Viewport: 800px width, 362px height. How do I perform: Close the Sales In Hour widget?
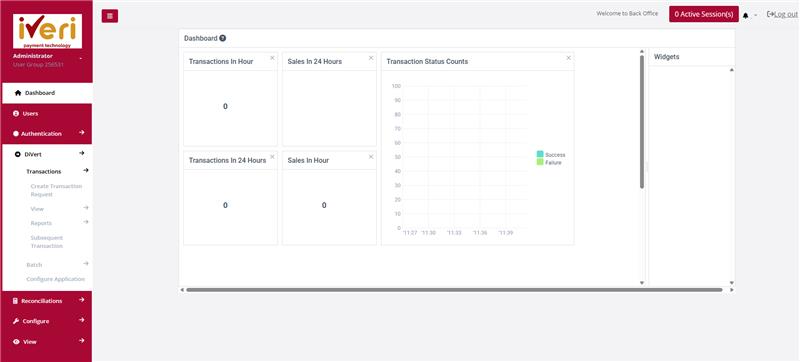(x=371, y=157)
